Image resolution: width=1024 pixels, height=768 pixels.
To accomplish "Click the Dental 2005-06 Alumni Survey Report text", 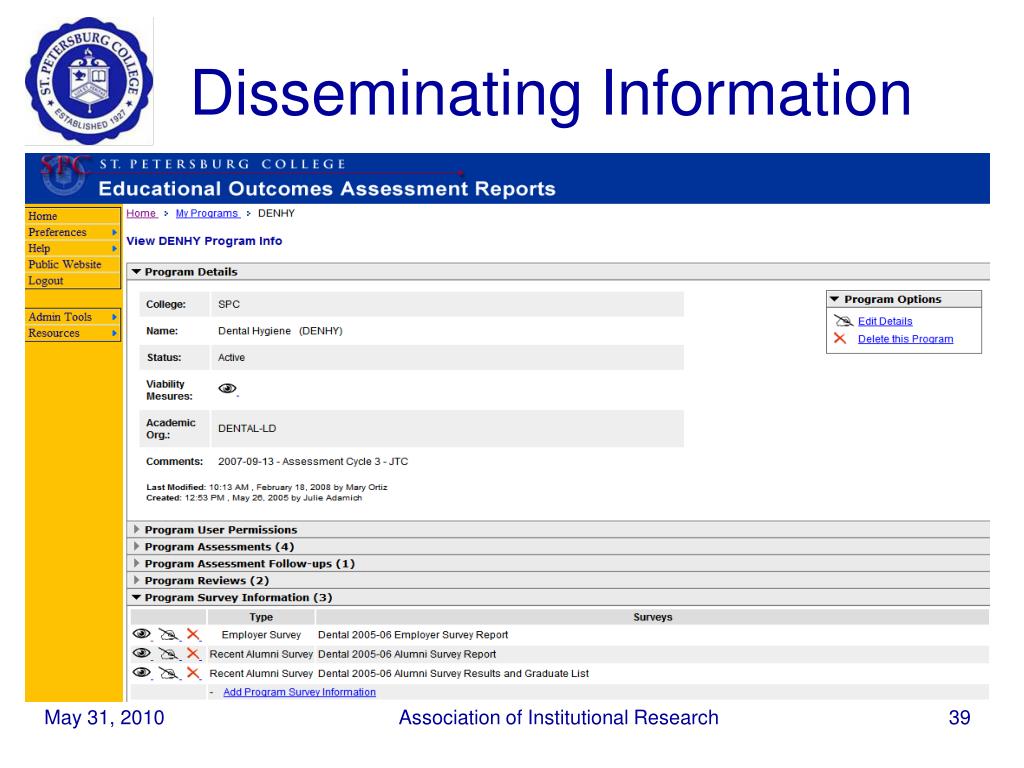I will (x=407, y=654).
